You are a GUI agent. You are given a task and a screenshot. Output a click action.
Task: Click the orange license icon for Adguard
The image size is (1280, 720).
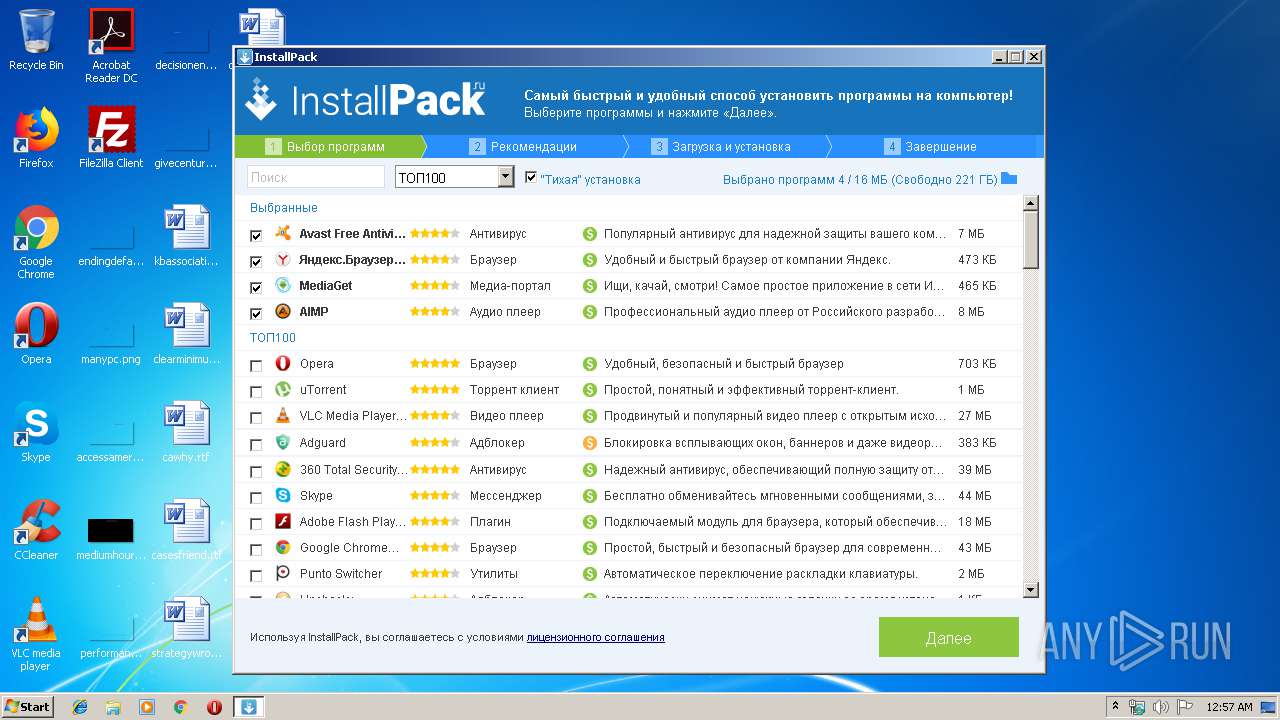(x=590, y=443)
